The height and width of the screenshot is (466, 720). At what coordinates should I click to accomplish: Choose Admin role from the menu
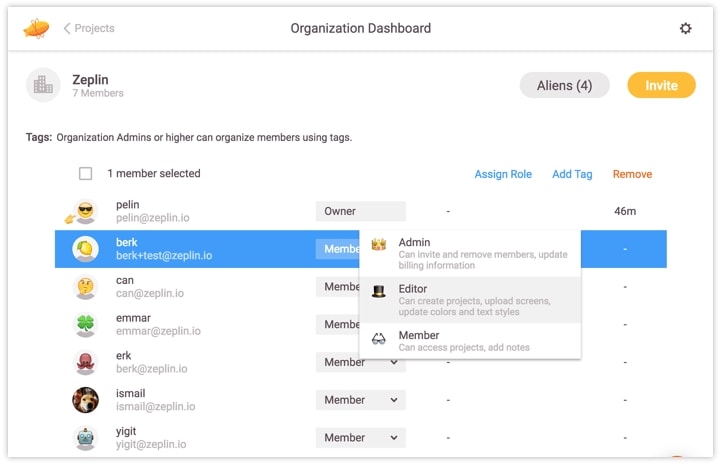click(470, 253)
